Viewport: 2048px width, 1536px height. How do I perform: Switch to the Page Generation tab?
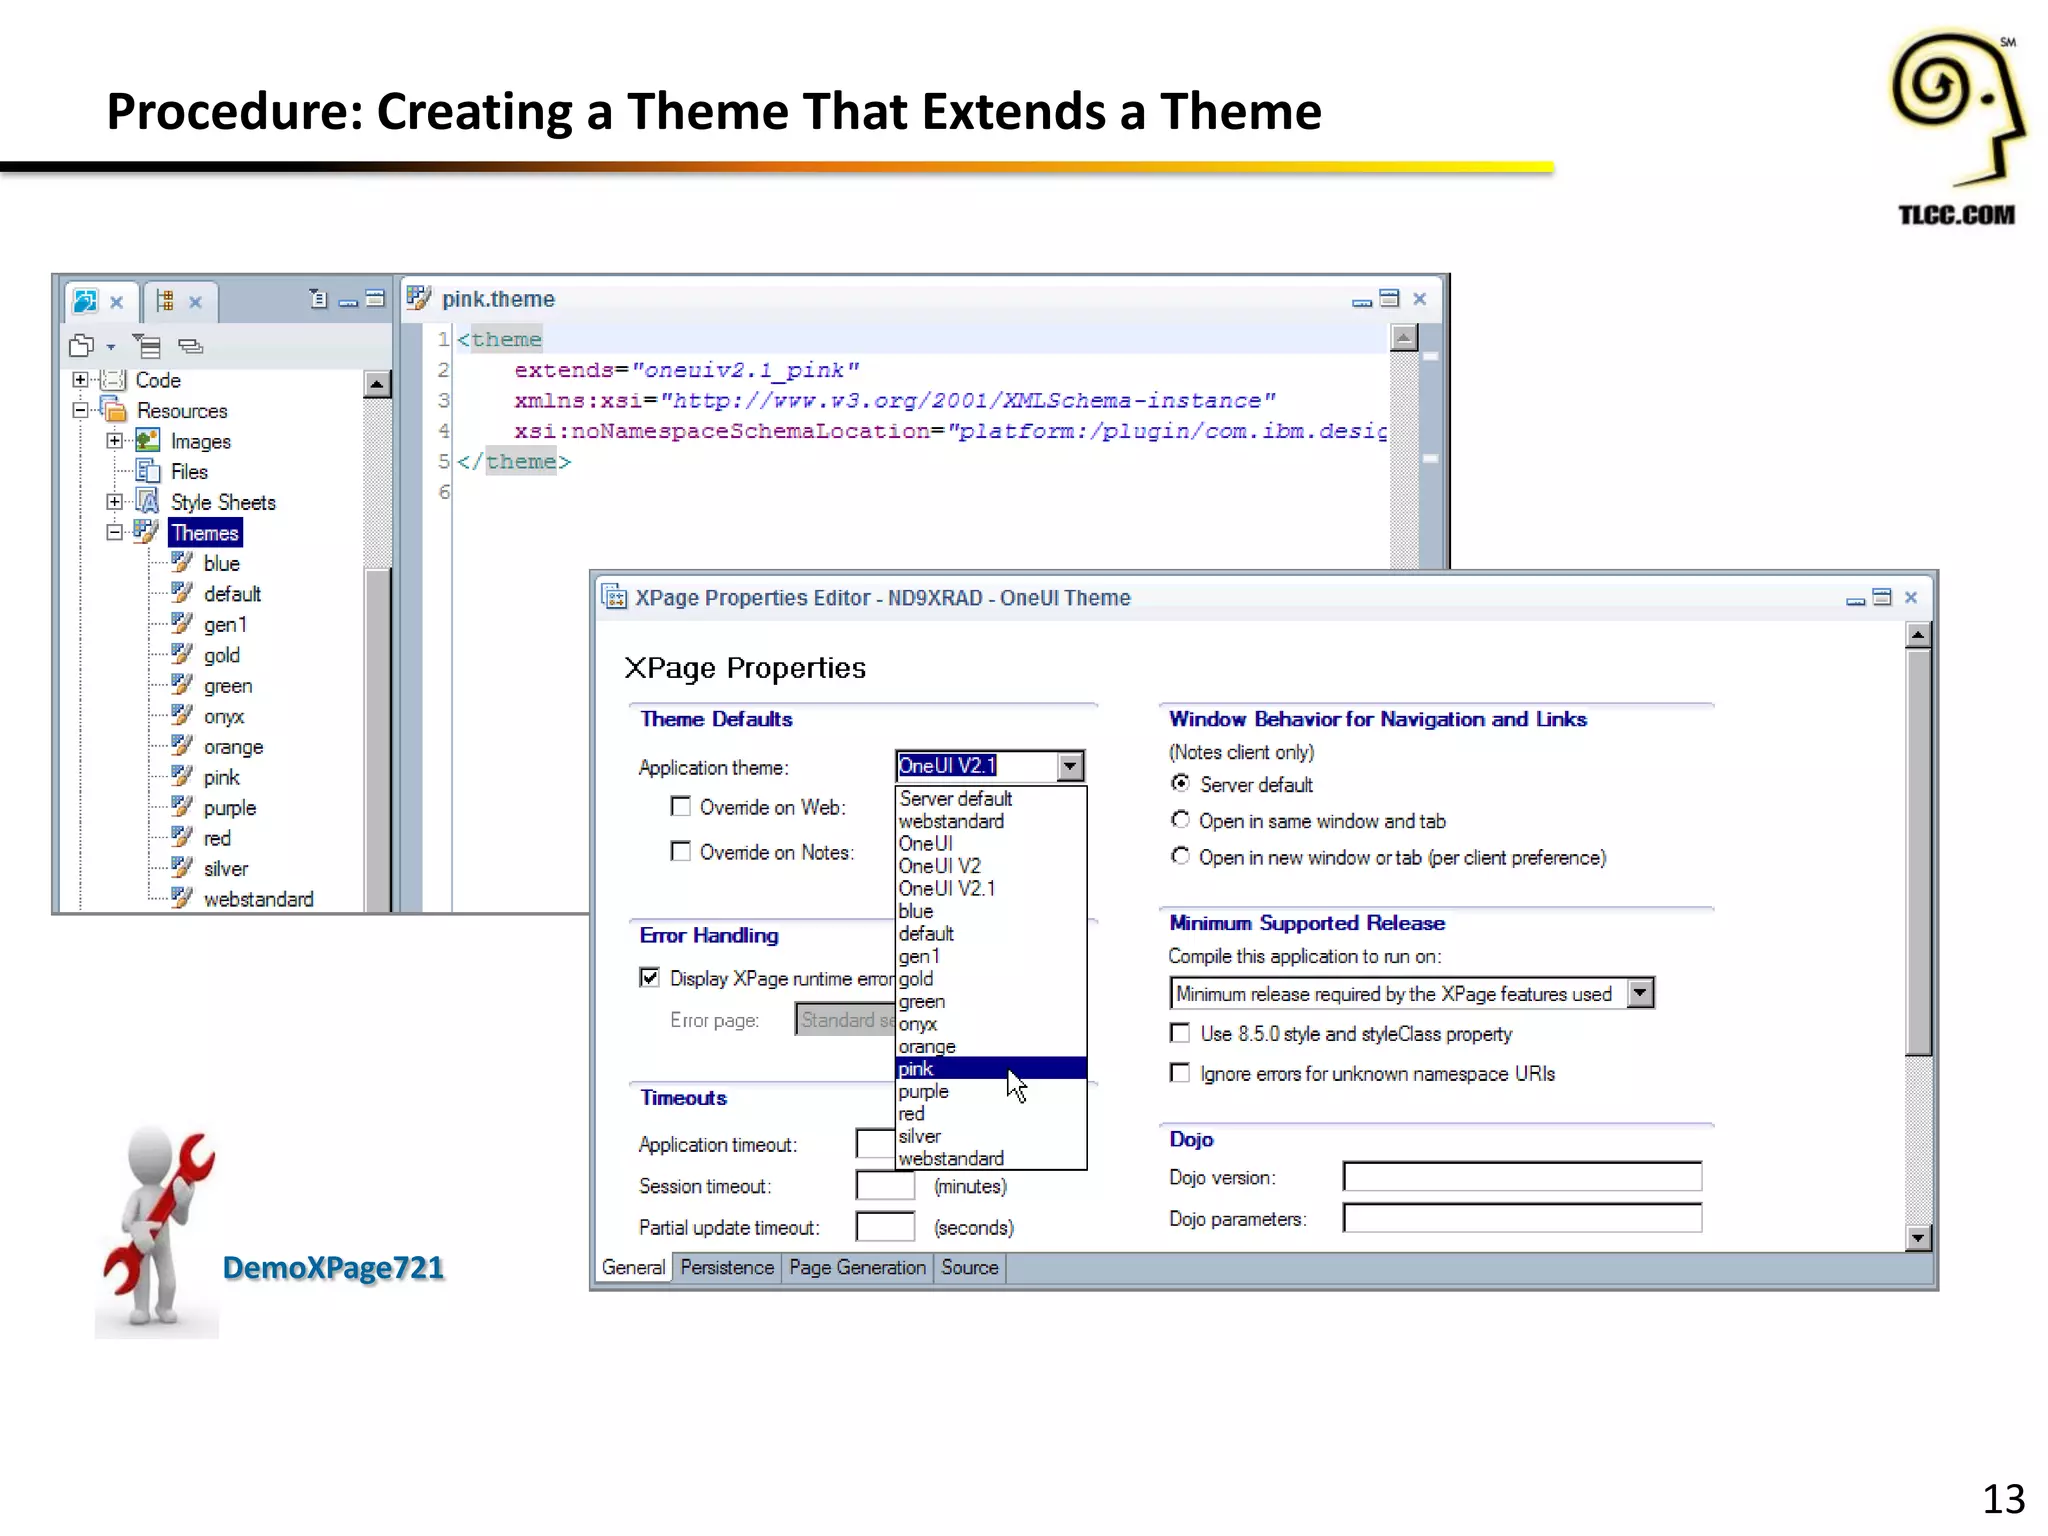(857, 1267)
